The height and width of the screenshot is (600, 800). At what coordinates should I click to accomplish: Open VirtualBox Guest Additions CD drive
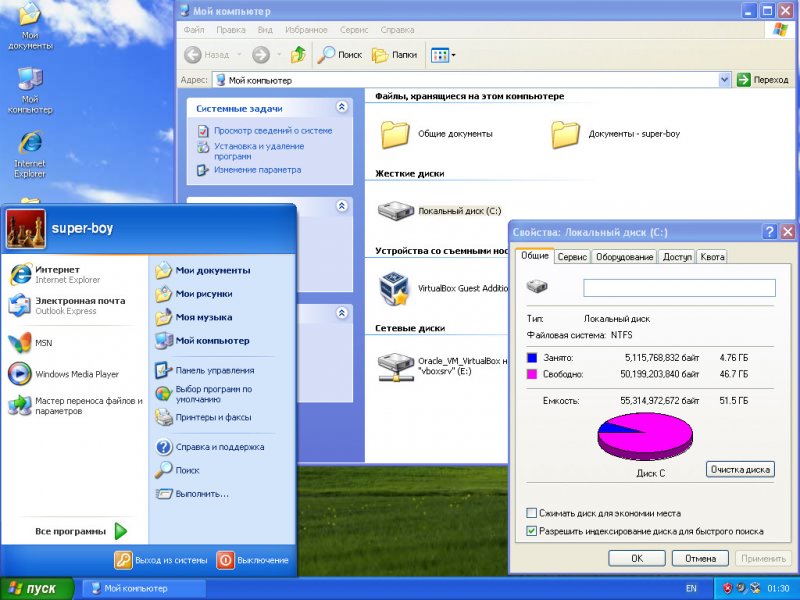point(443,288)
